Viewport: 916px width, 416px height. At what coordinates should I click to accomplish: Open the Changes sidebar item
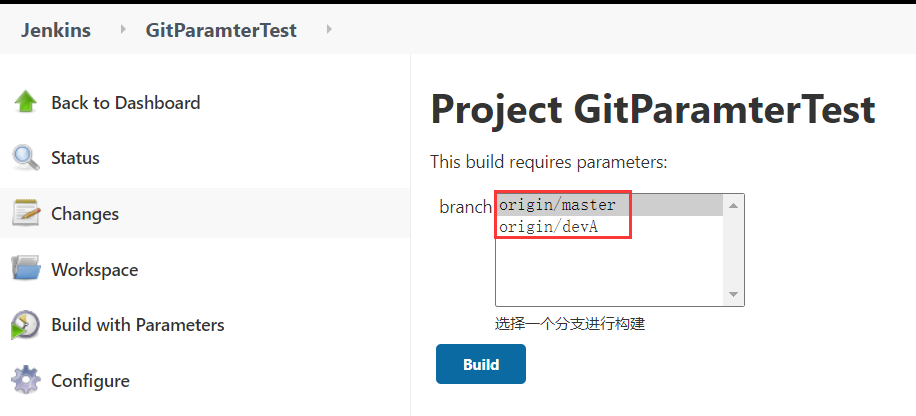tap(85, 214)
